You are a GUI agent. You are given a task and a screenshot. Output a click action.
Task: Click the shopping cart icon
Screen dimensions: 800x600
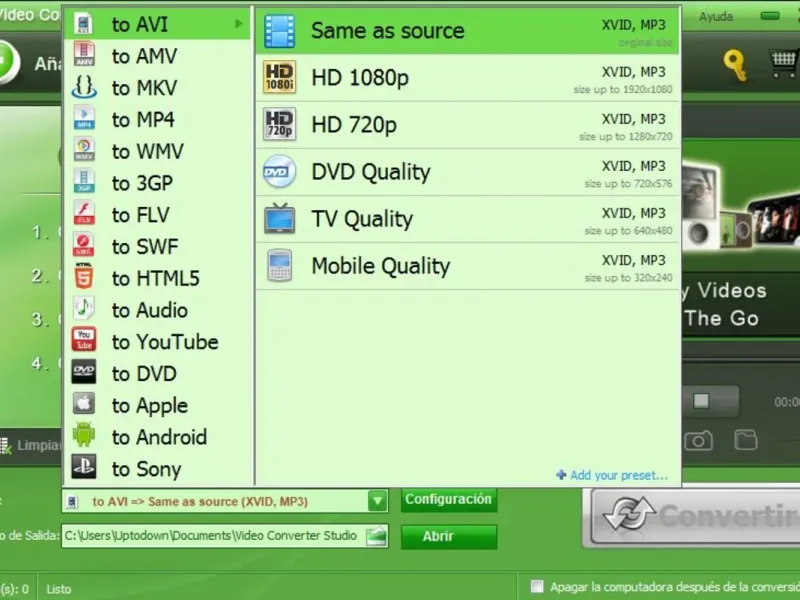[784, 64]
